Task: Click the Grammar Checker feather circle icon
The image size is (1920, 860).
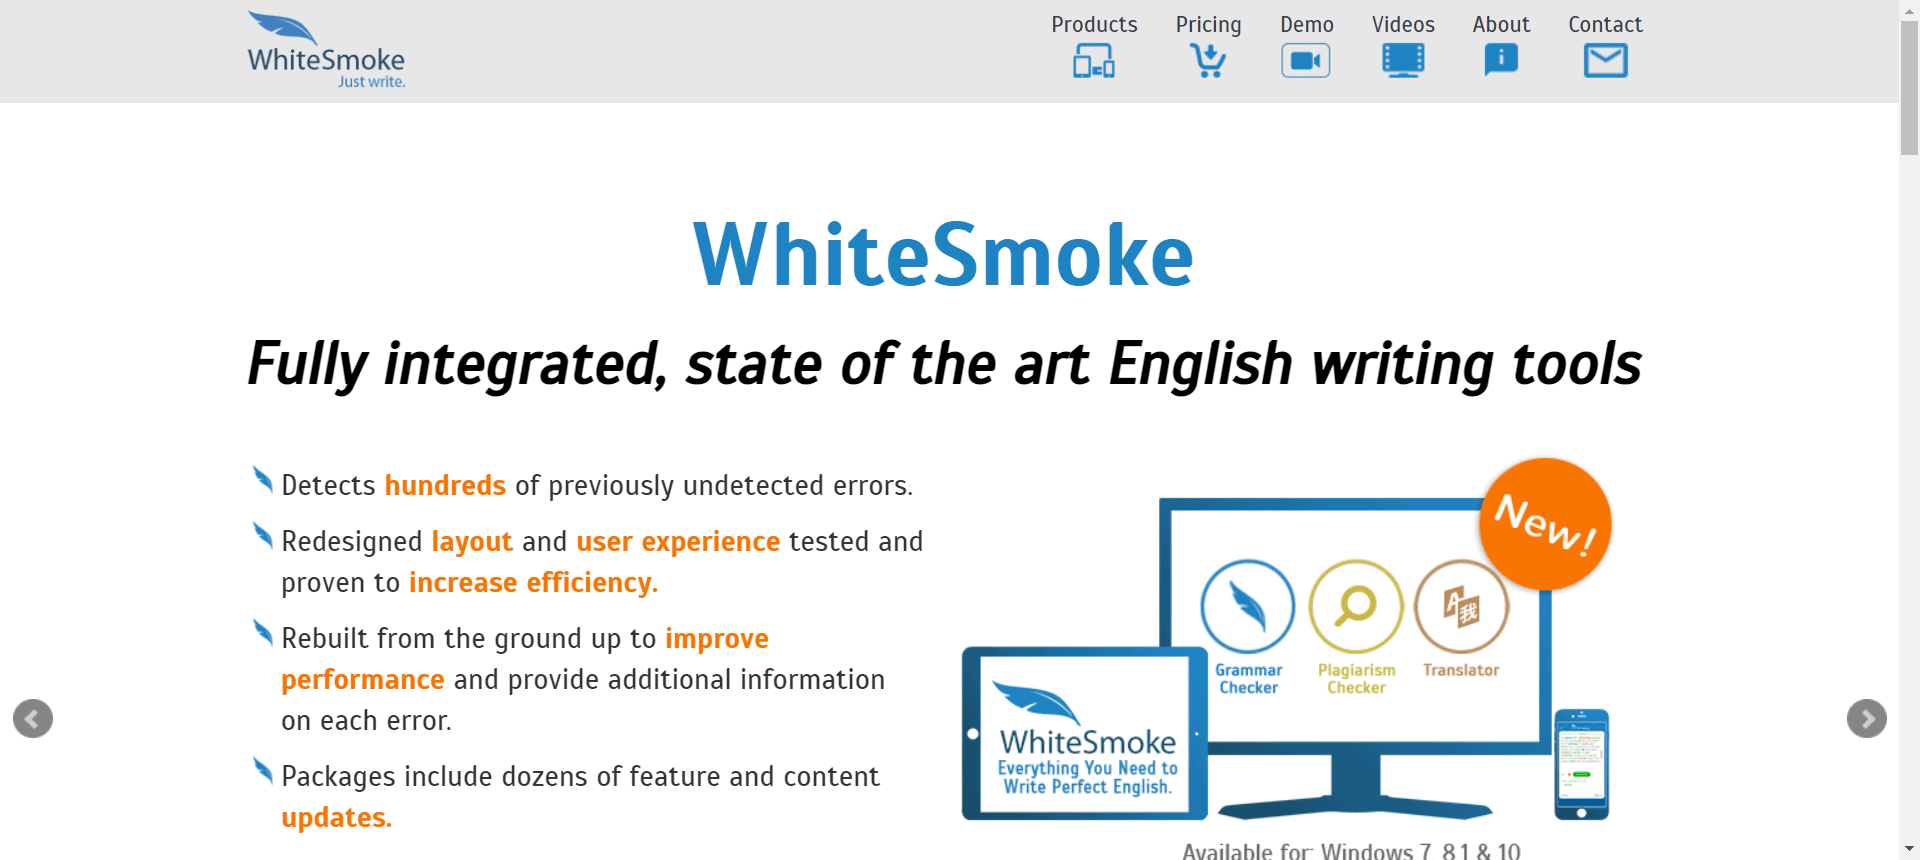Action: (1248, 606)
